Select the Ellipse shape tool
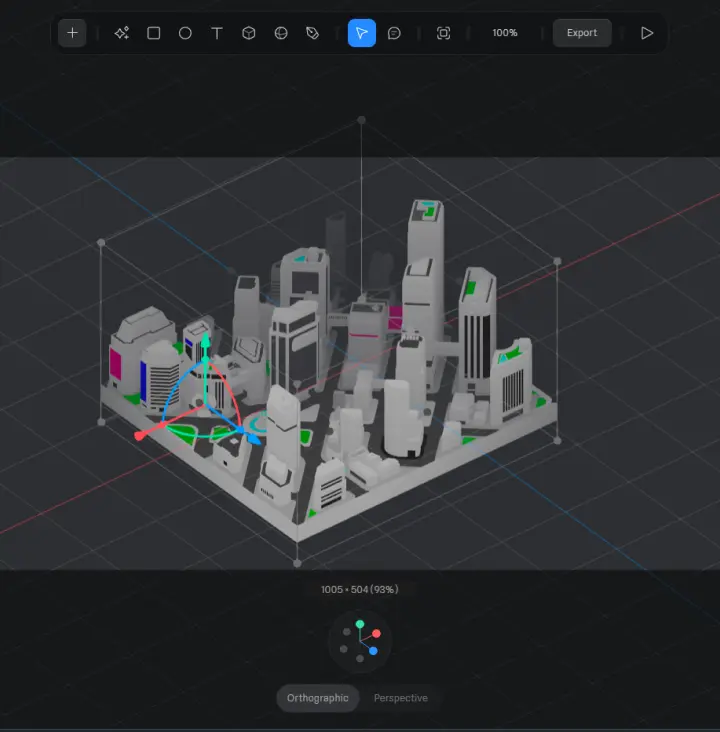 tap(185, 33)
